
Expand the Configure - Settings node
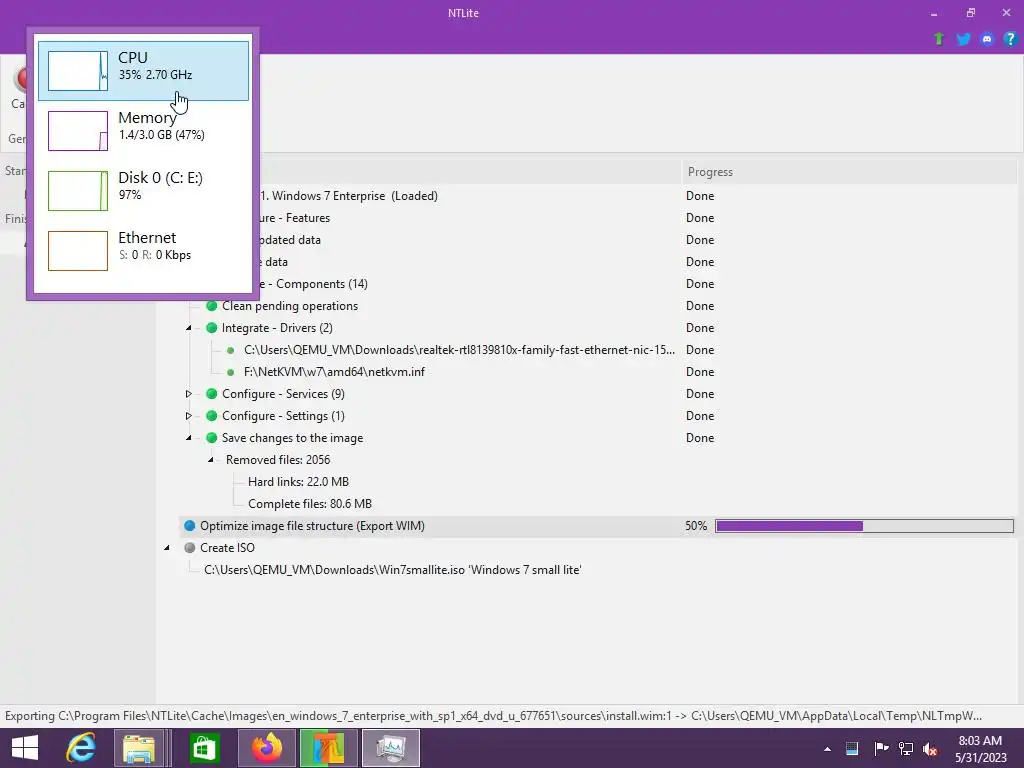pos(189,416)
